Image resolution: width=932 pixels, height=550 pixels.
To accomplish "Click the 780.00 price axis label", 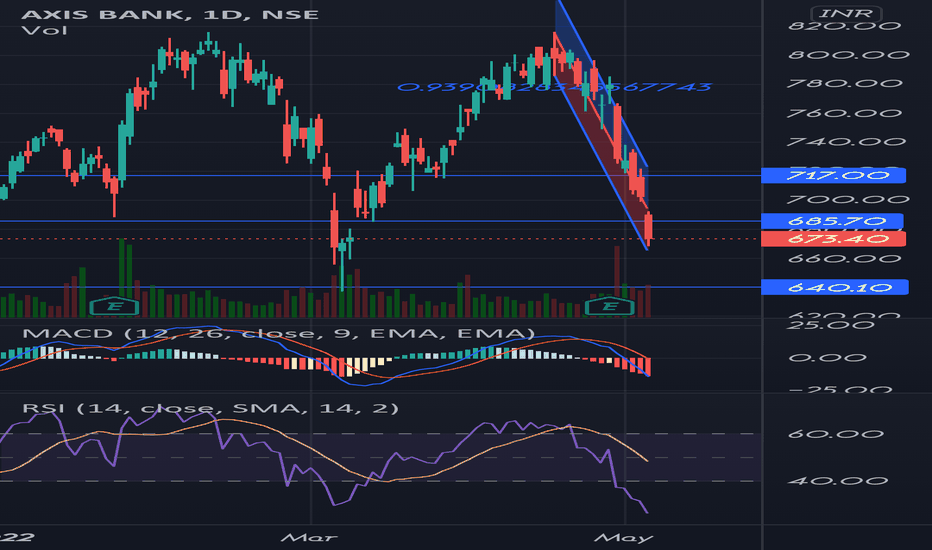I will (845, 84).
